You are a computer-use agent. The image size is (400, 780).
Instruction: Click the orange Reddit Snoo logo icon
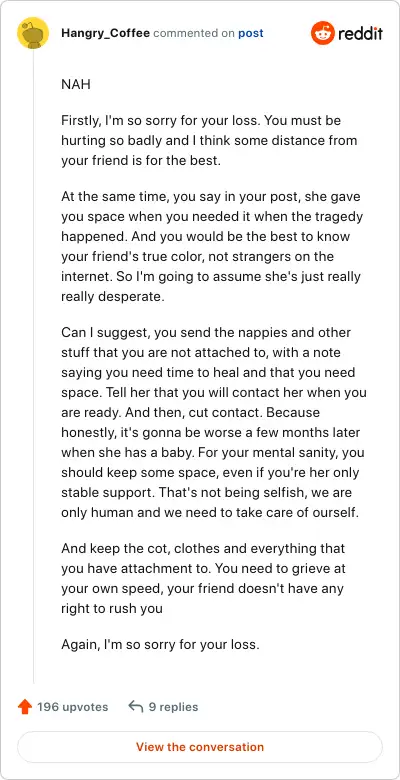point(323,33)
